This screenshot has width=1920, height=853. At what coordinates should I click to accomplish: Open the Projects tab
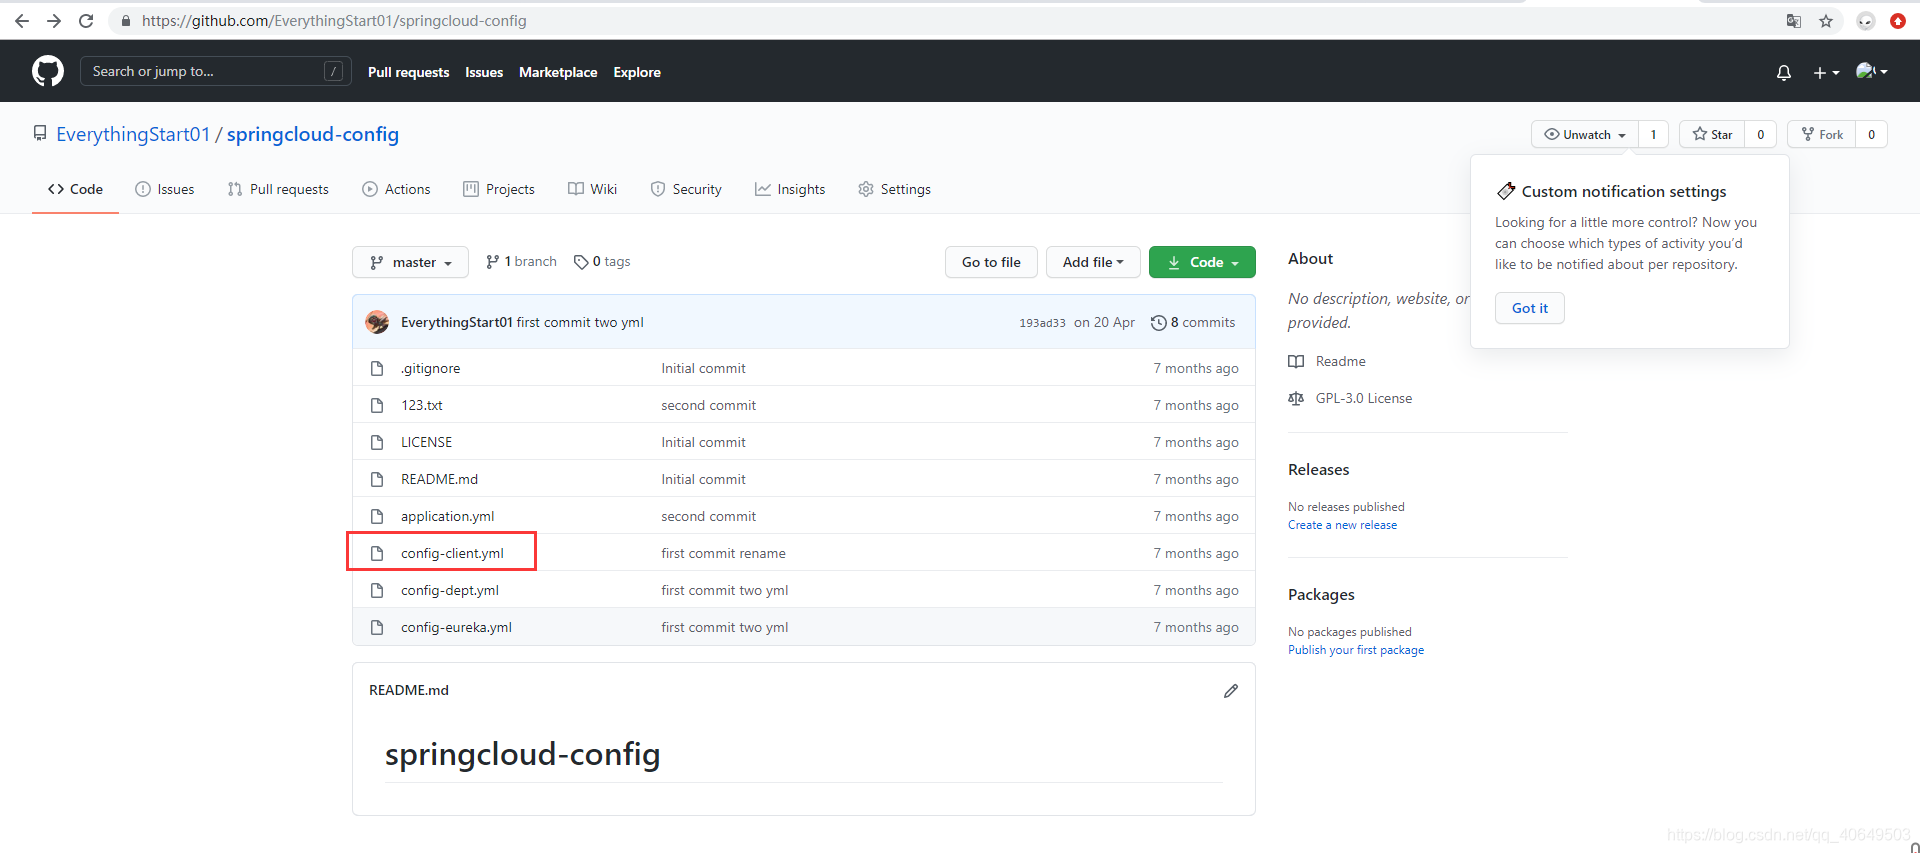pos(499,189)
